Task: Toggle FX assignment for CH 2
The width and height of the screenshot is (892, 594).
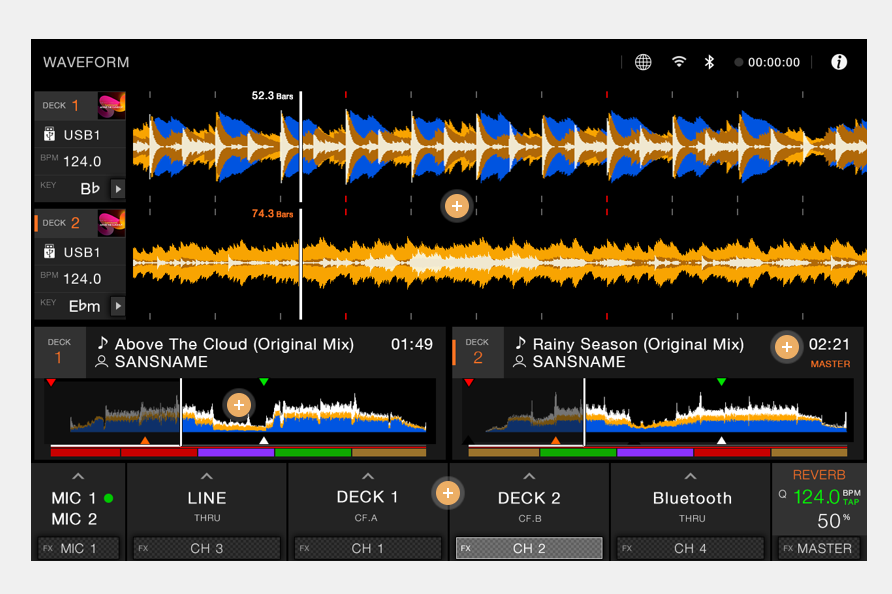Action: (x=529, y=548)
